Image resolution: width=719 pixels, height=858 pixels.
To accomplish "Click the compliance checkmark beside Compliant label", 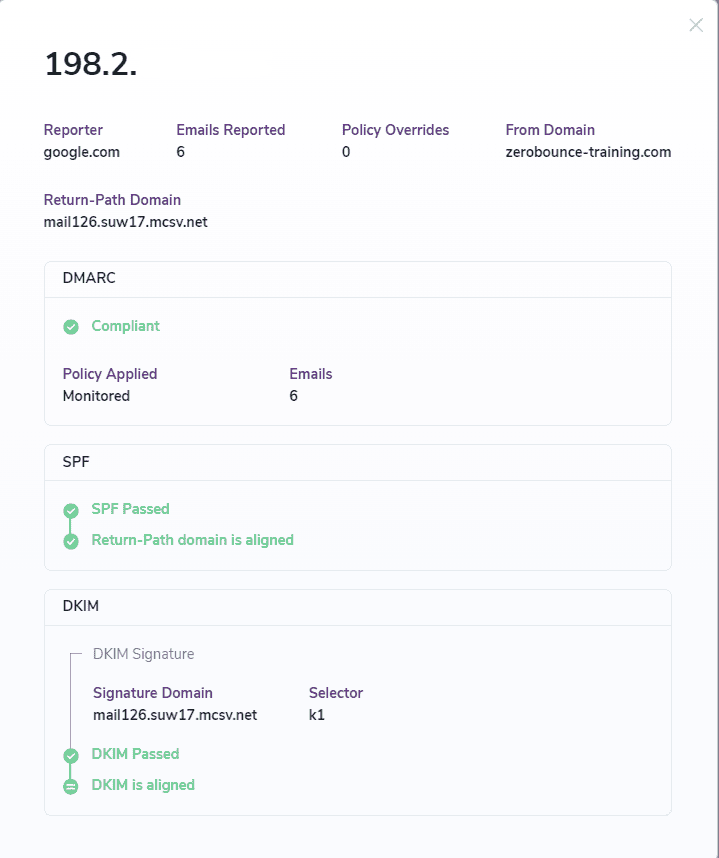I will click(x=70, y=327).
